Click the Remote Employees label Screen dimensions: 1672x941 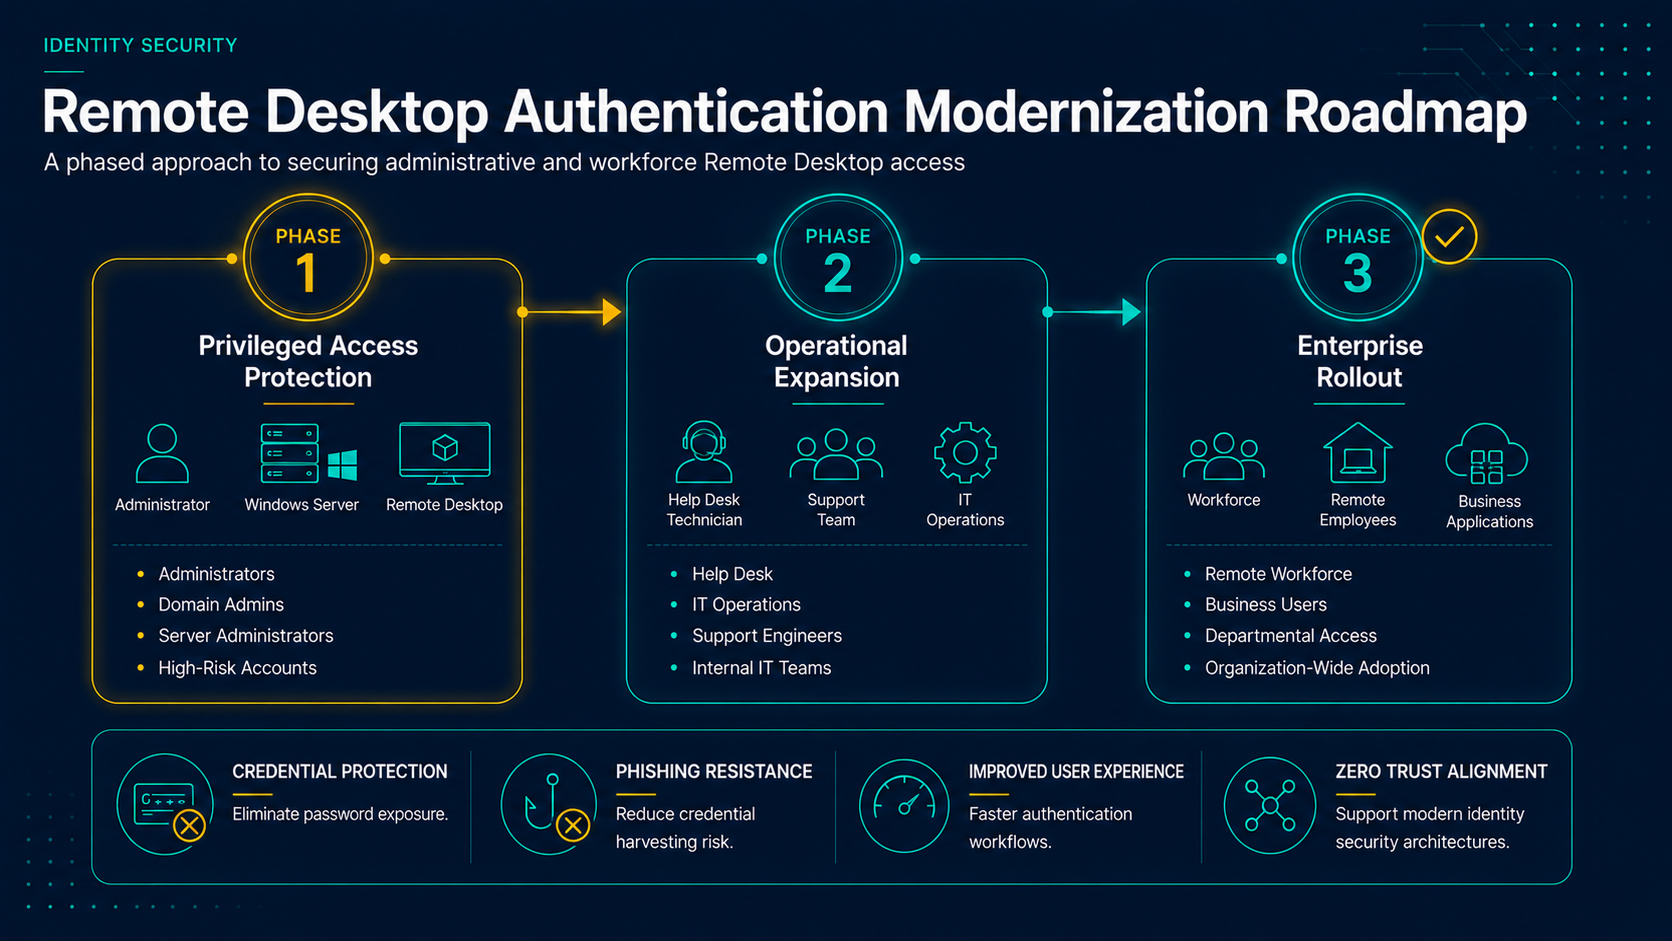pyautogui.click(x=1357, y=510)
